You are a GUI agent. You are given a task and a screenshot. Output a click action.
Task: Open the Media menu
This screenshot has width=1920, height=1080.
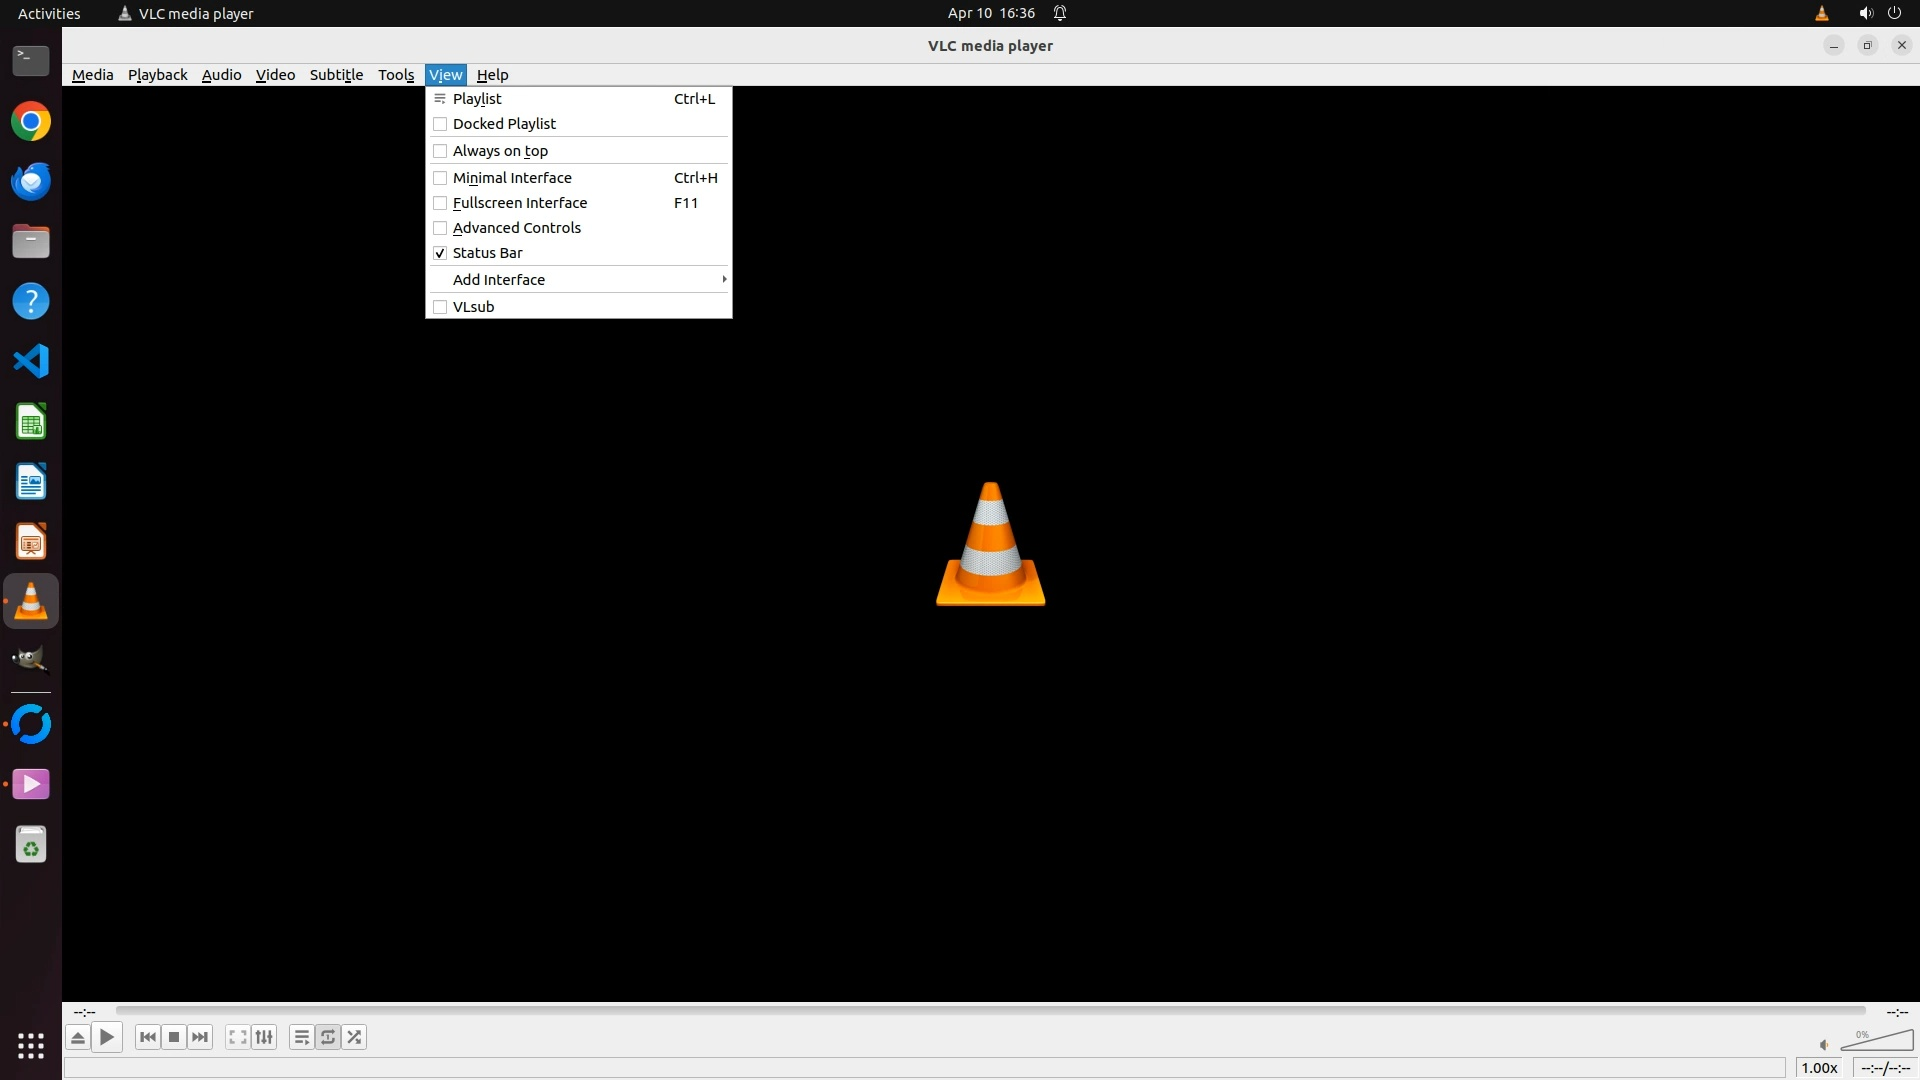92,75
